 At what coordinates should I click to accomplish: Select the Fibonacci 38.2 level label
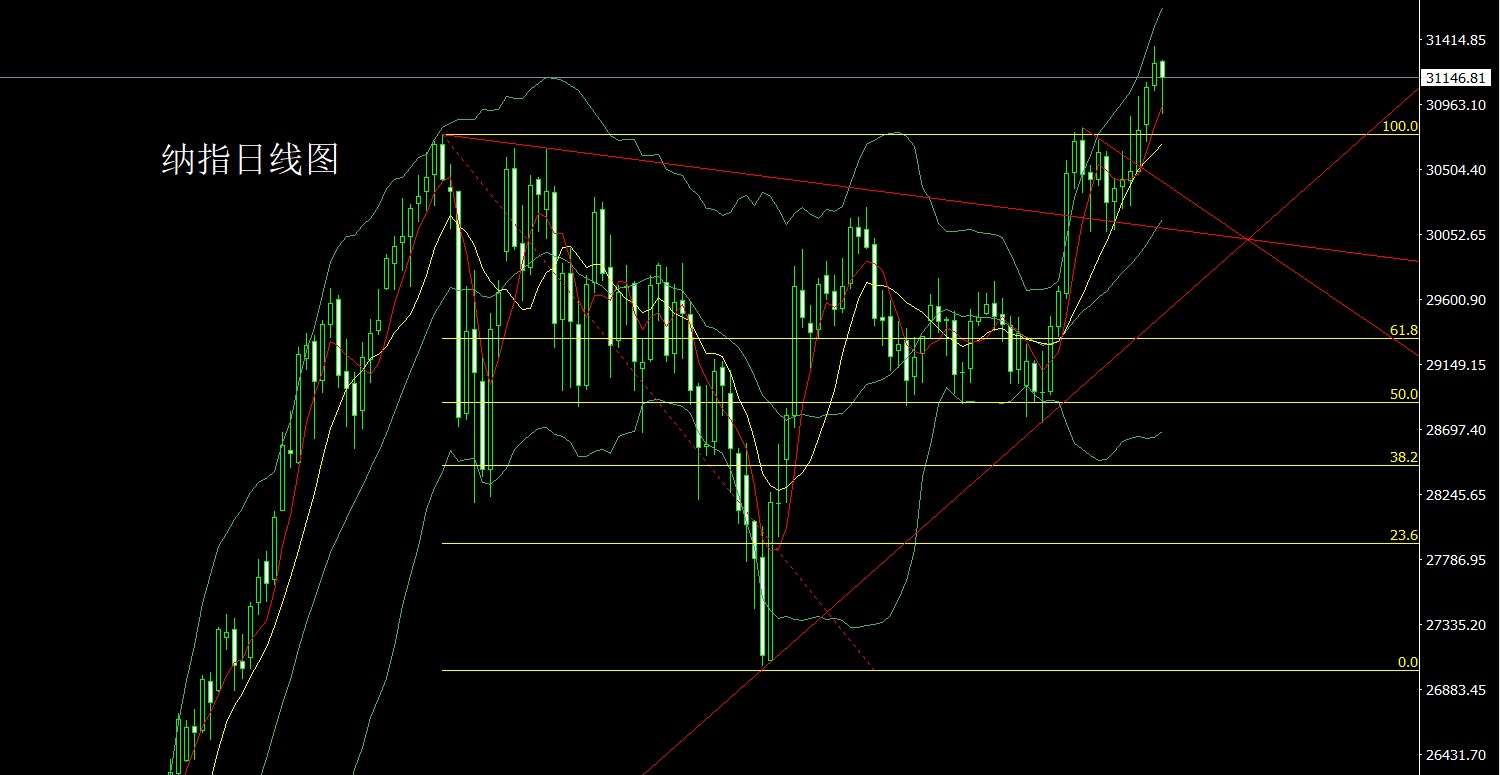1404,457
